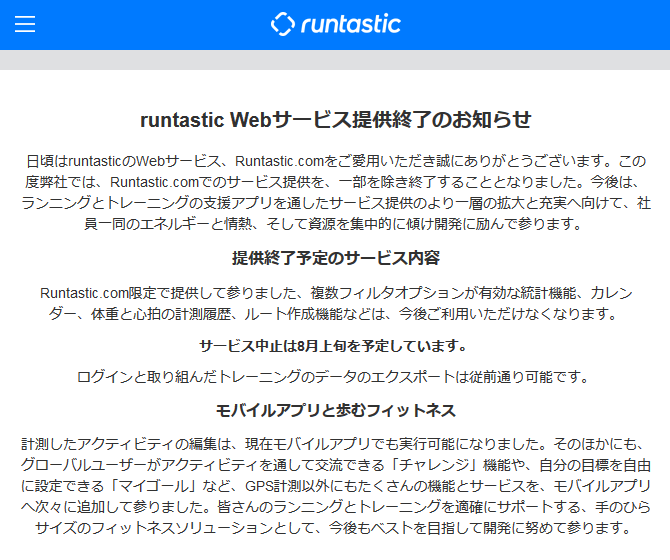The width and height of the screenshot is (670, 560).
Task: Click the line starting 'ランニングとトレーニングの支援アプリ'
Action: tap(335, 203)
